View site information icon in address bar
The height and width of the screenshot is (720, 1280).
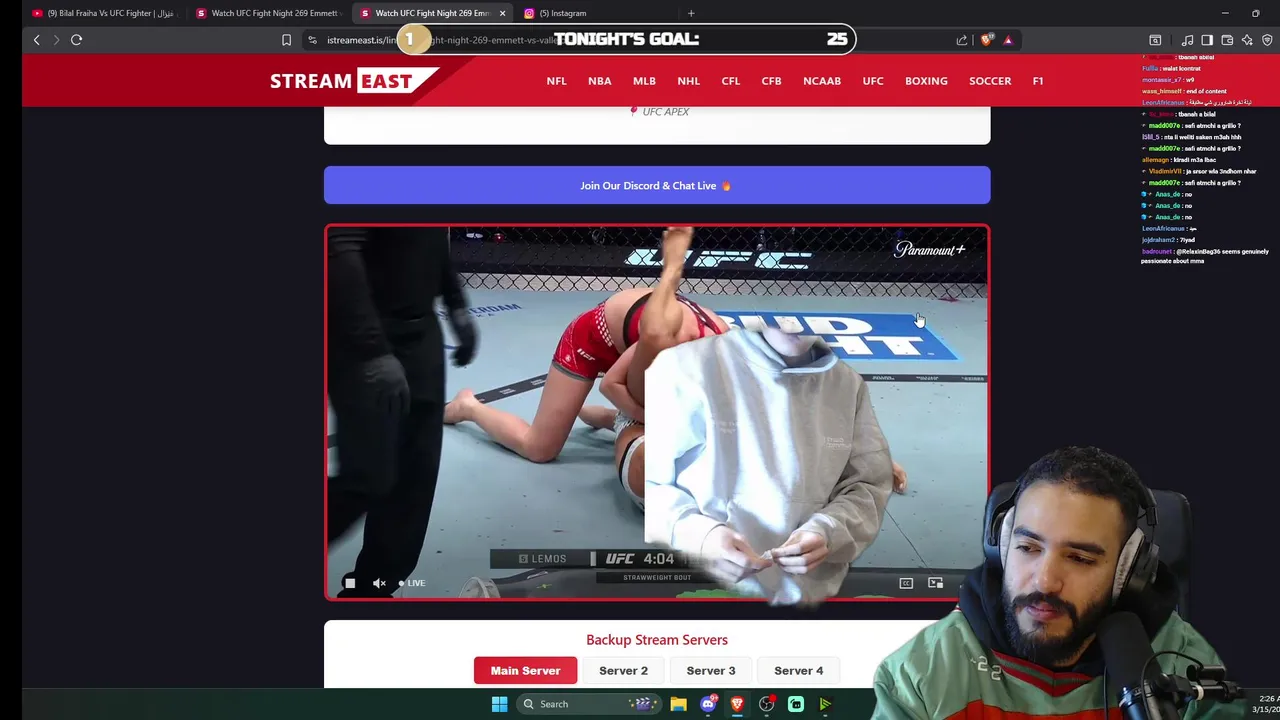tap(313, 40)
